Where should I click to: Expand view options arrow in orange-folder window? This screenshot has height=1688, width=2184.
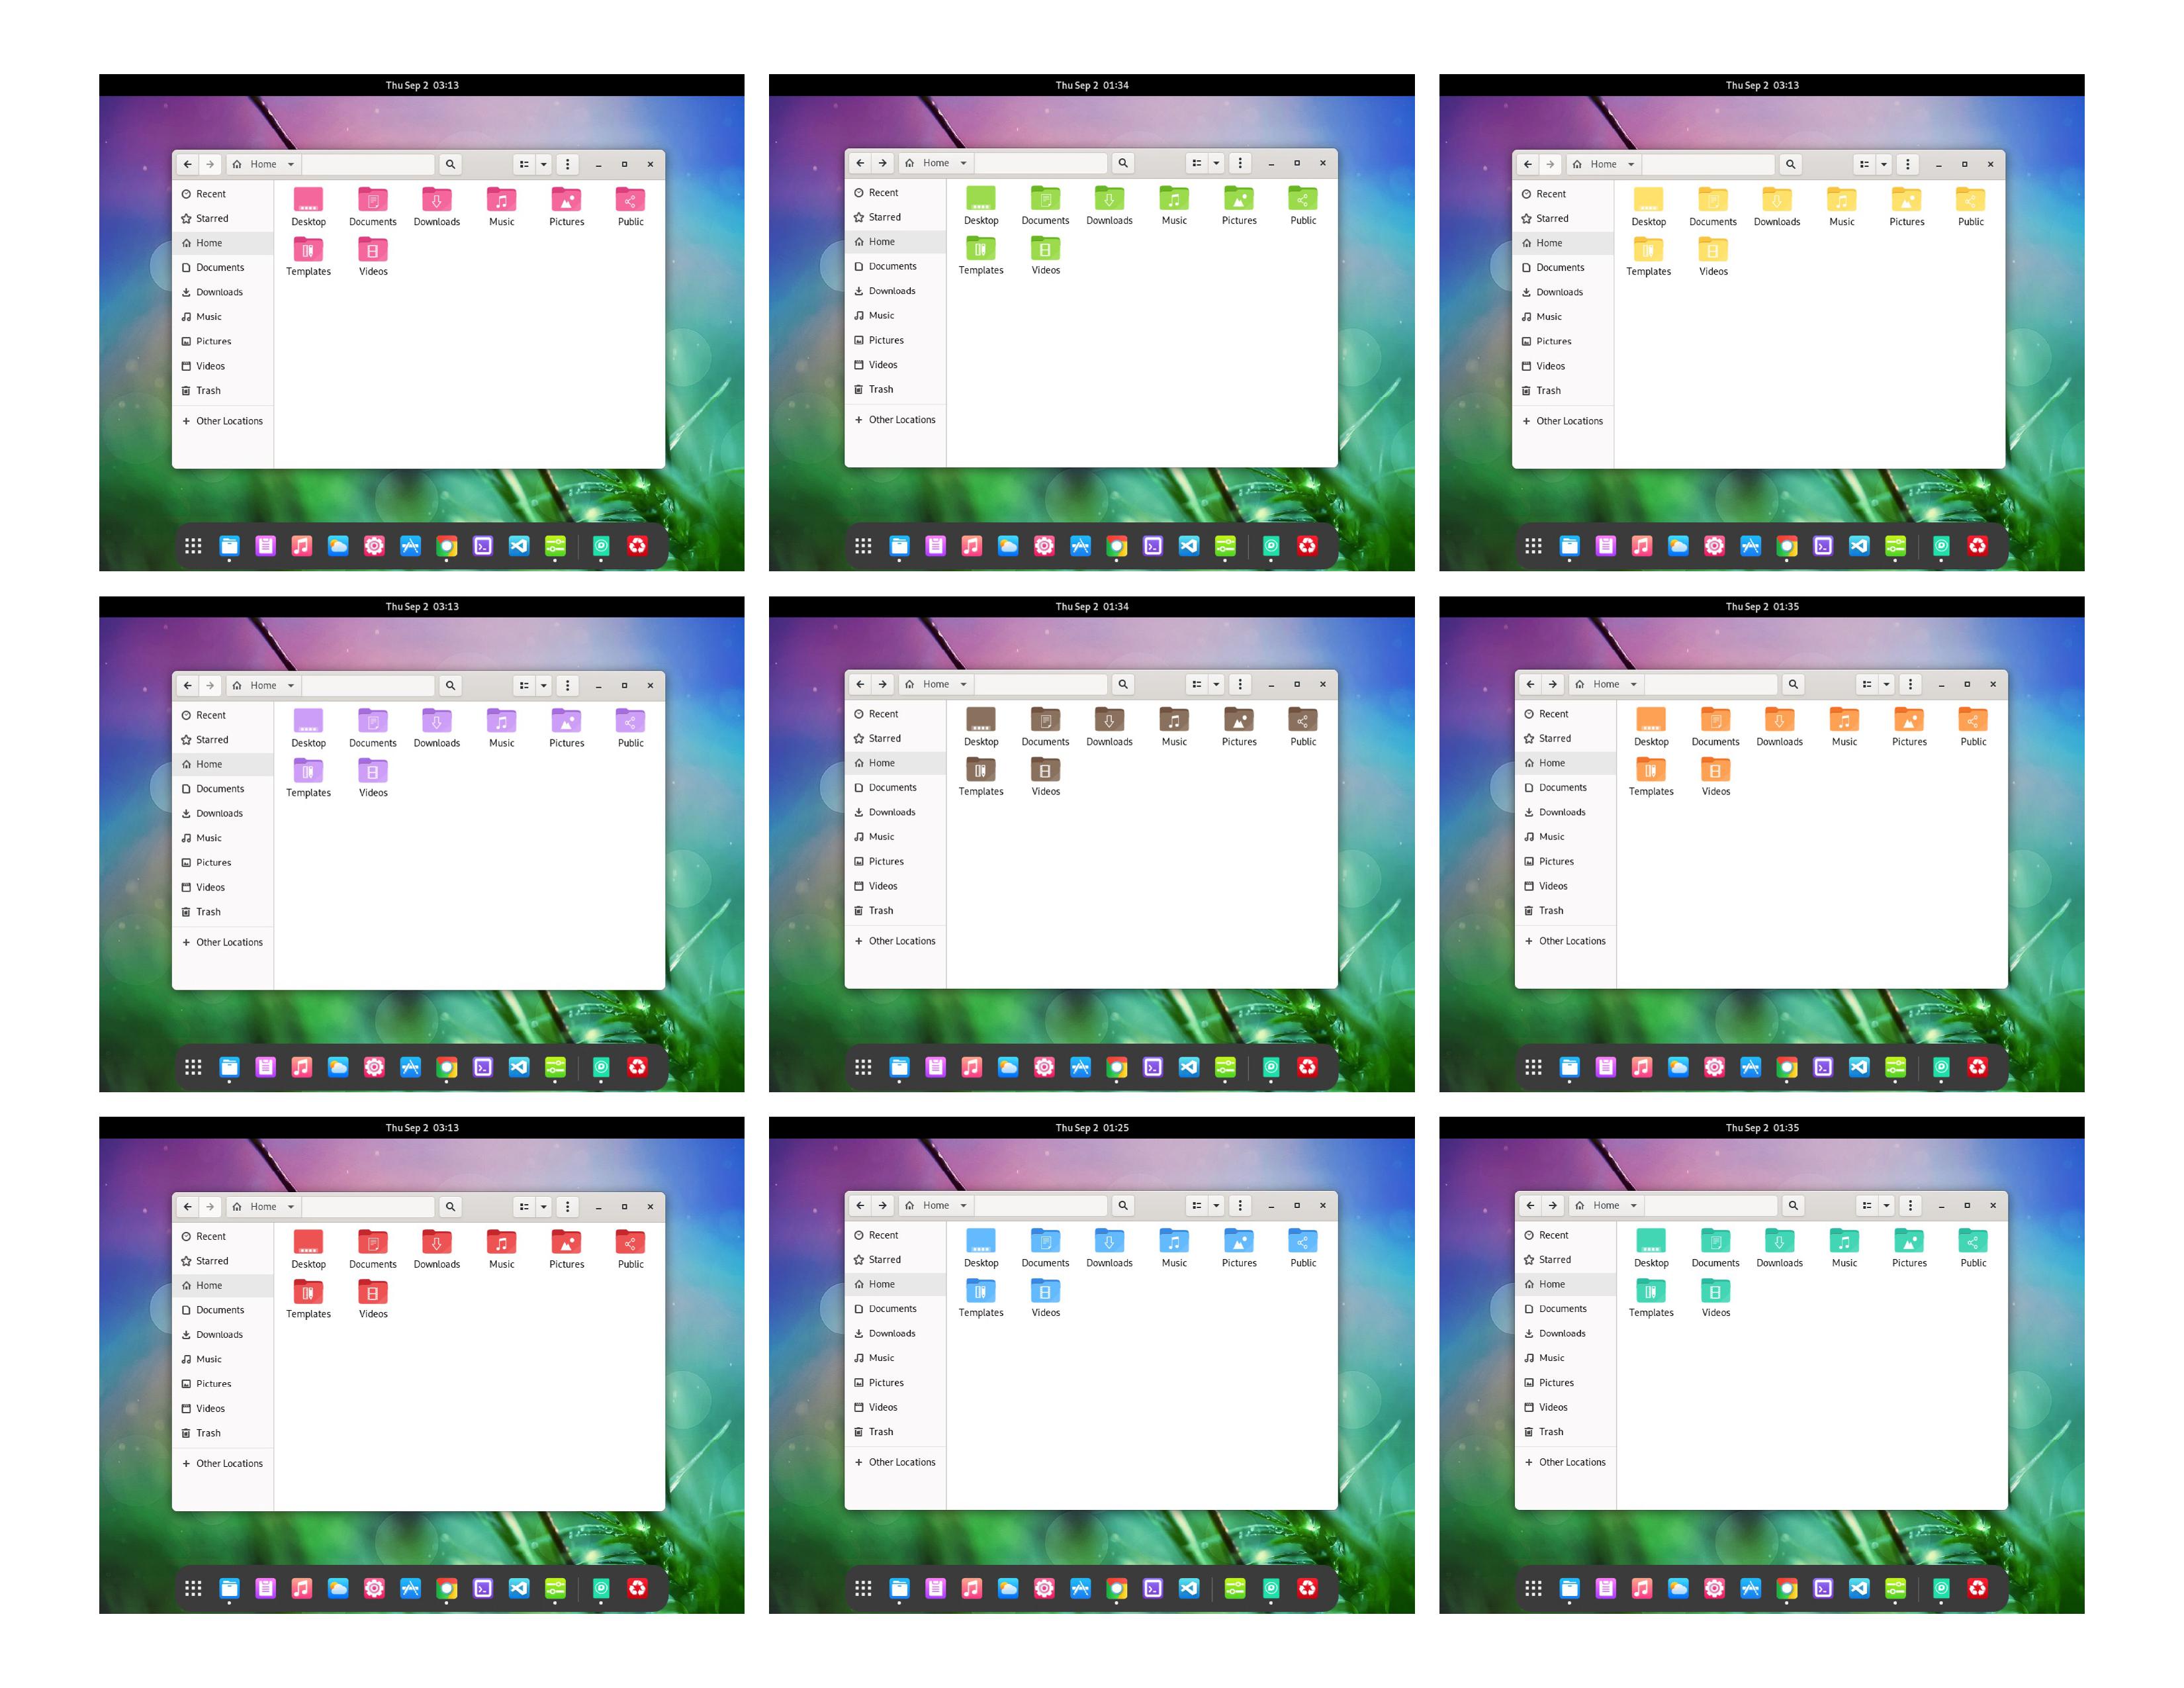pos(1887,684)
